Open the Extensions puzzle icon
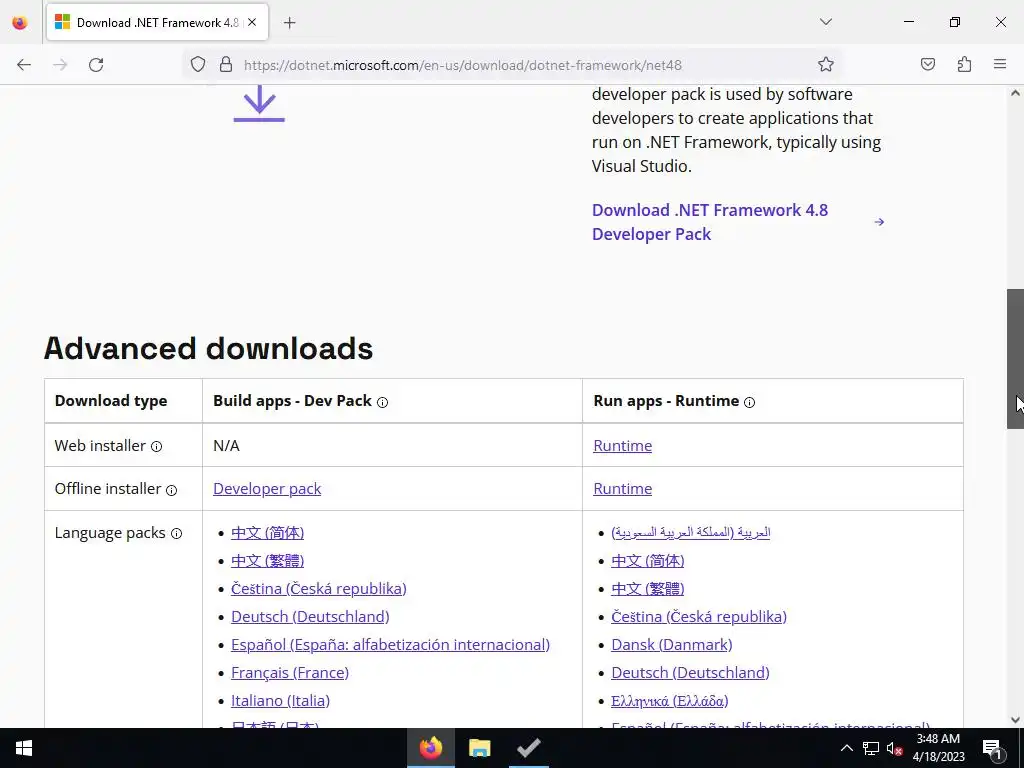 pos(964,64)
